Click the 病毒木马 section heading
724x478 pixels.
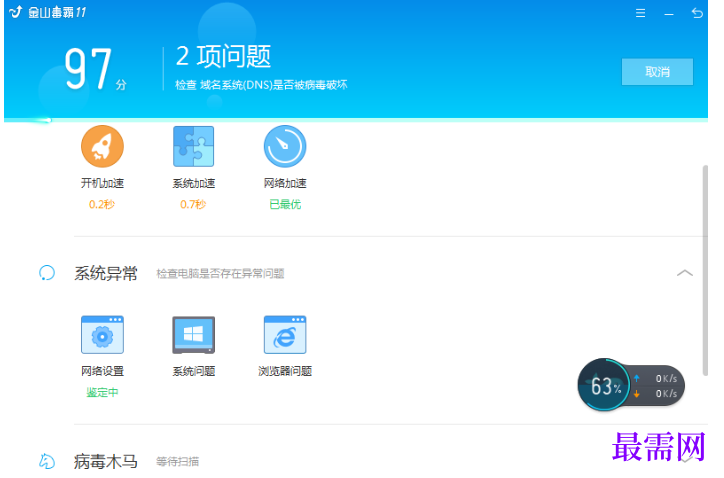coord(106,461)
